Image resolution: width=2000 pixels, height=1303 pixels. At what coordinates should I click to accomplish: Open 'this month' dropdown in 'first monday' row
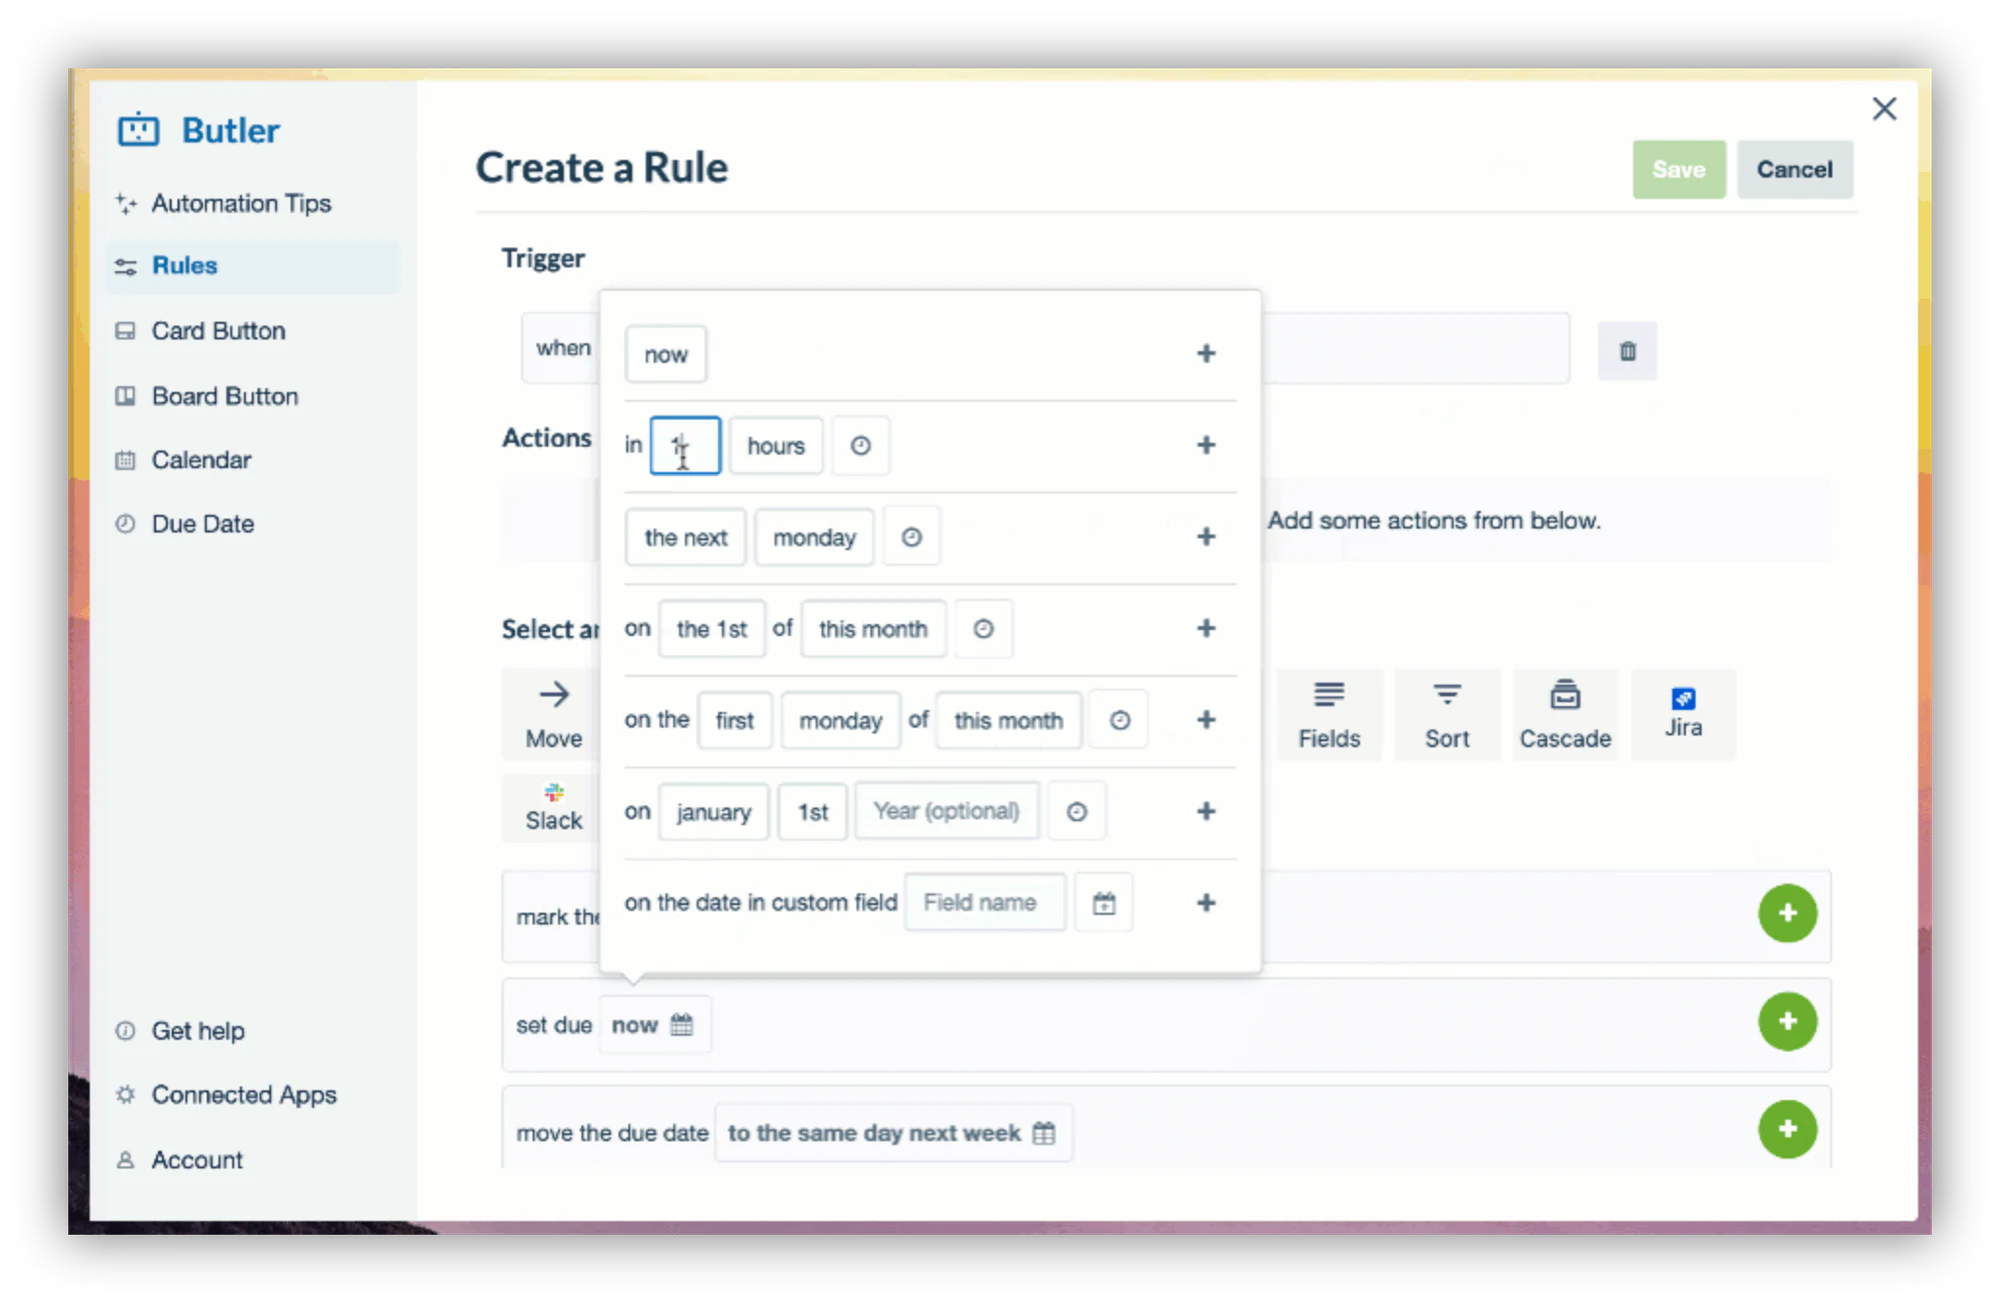1009,721
